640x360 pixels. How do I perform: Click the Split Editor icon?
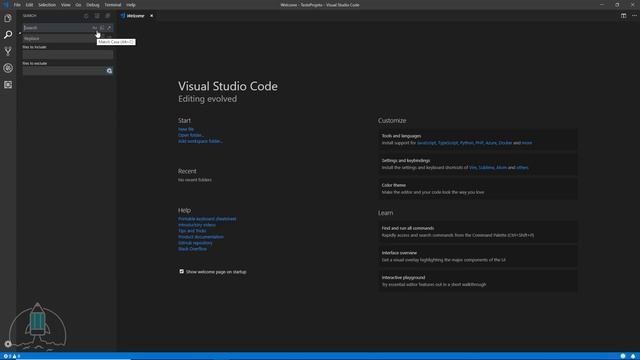click(623, 16)
